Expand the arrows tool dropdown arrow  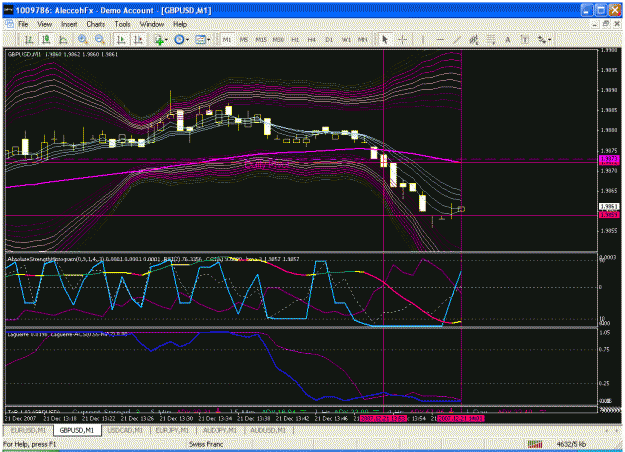click(x=550, y=40)
